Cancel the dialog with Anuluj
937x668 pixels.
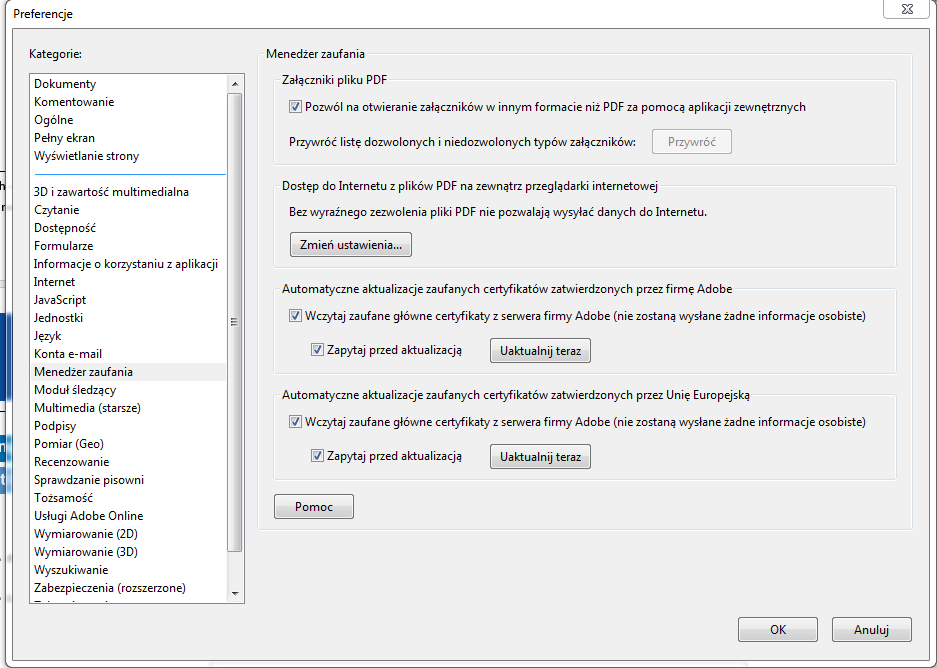tap(871, 630)
